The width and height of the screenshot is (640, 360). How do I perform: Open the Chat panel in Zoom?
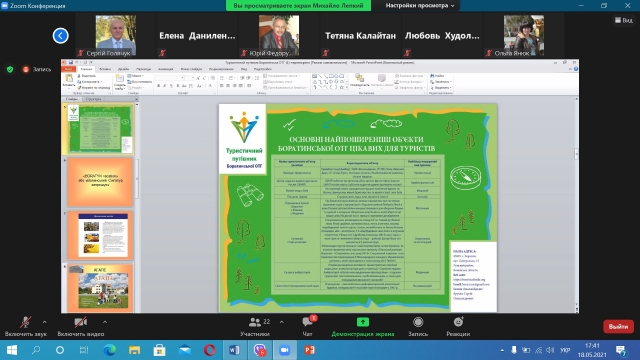(x=308, y=326)
